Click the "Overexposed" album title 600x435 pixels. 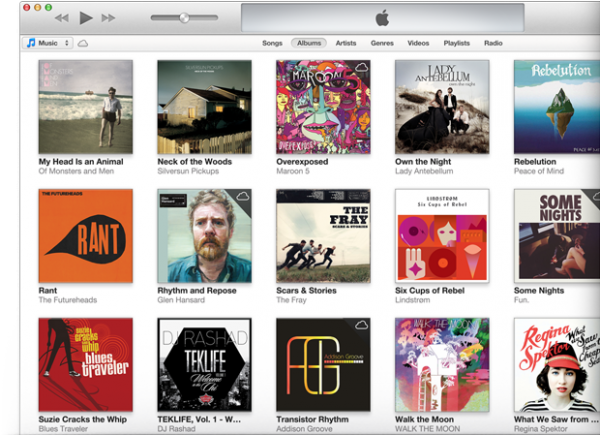tap(302, 162)
